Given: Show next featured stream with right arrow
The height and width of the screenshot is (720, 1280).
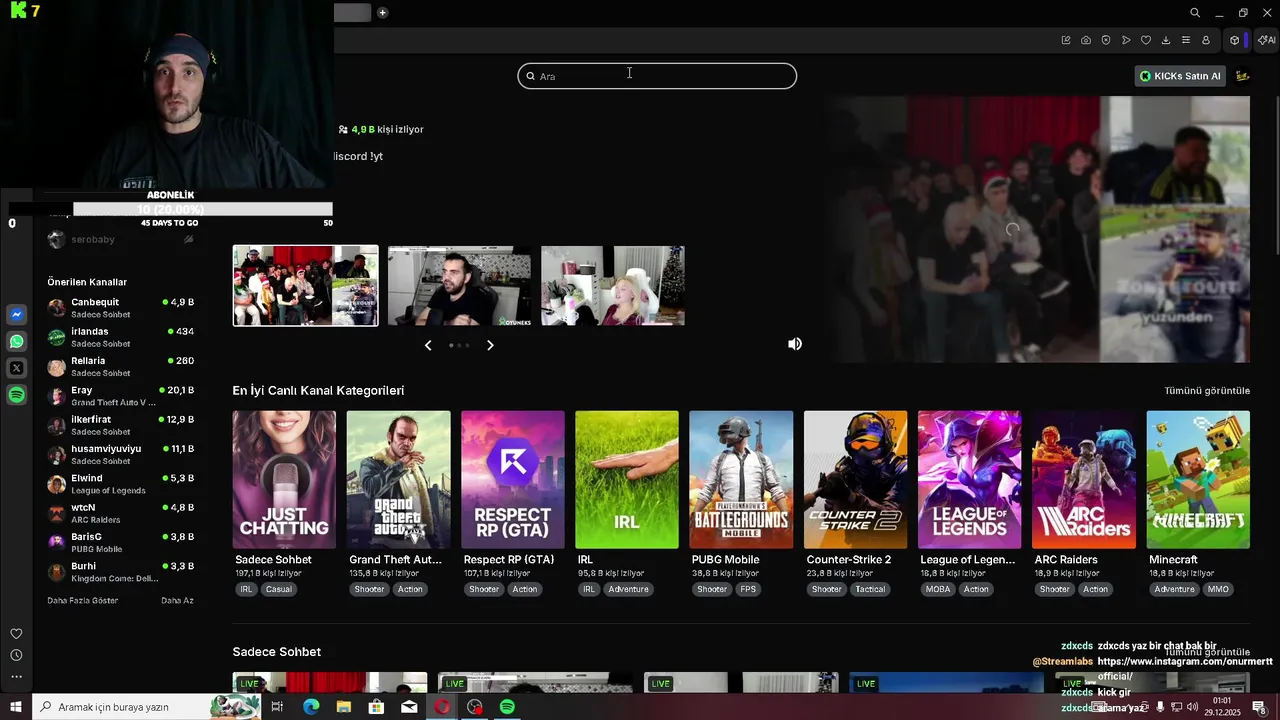Looking at the screenshot, I should pos(490,345).
